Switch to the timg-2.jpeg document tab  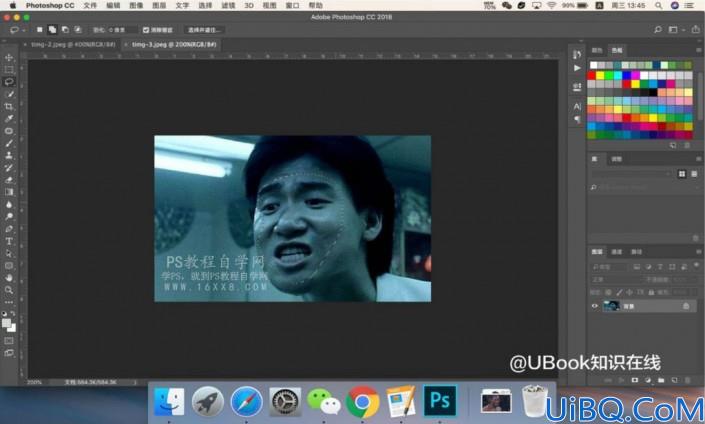[73, 45]
